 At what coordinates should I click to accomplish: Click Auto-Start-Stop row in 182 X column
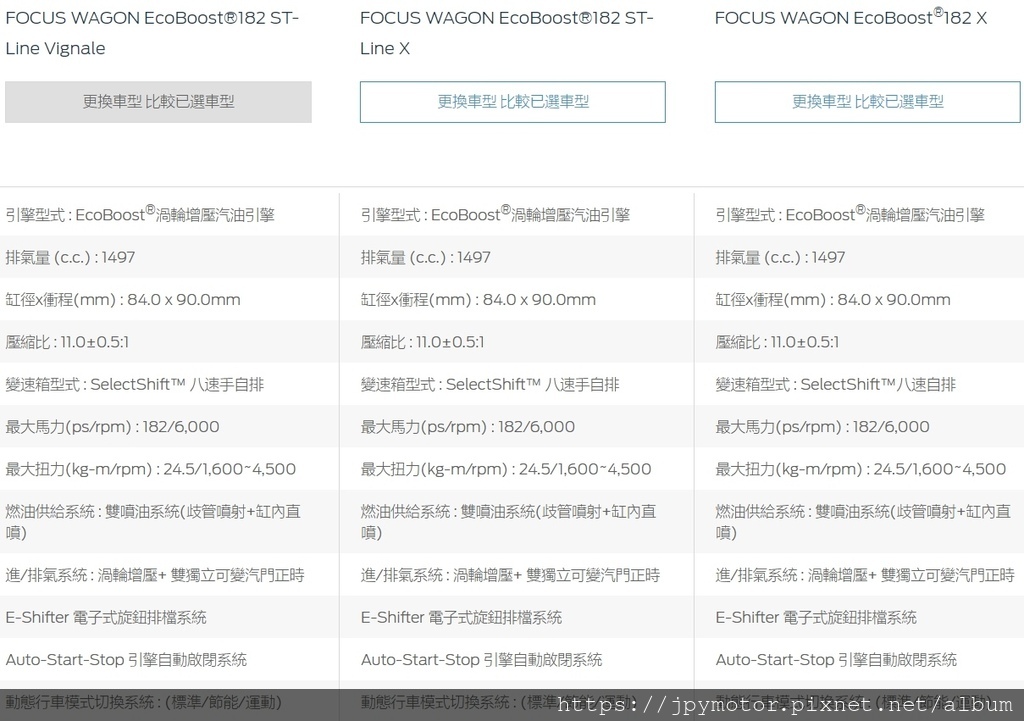pyautogui.click(x=859, y=660)
